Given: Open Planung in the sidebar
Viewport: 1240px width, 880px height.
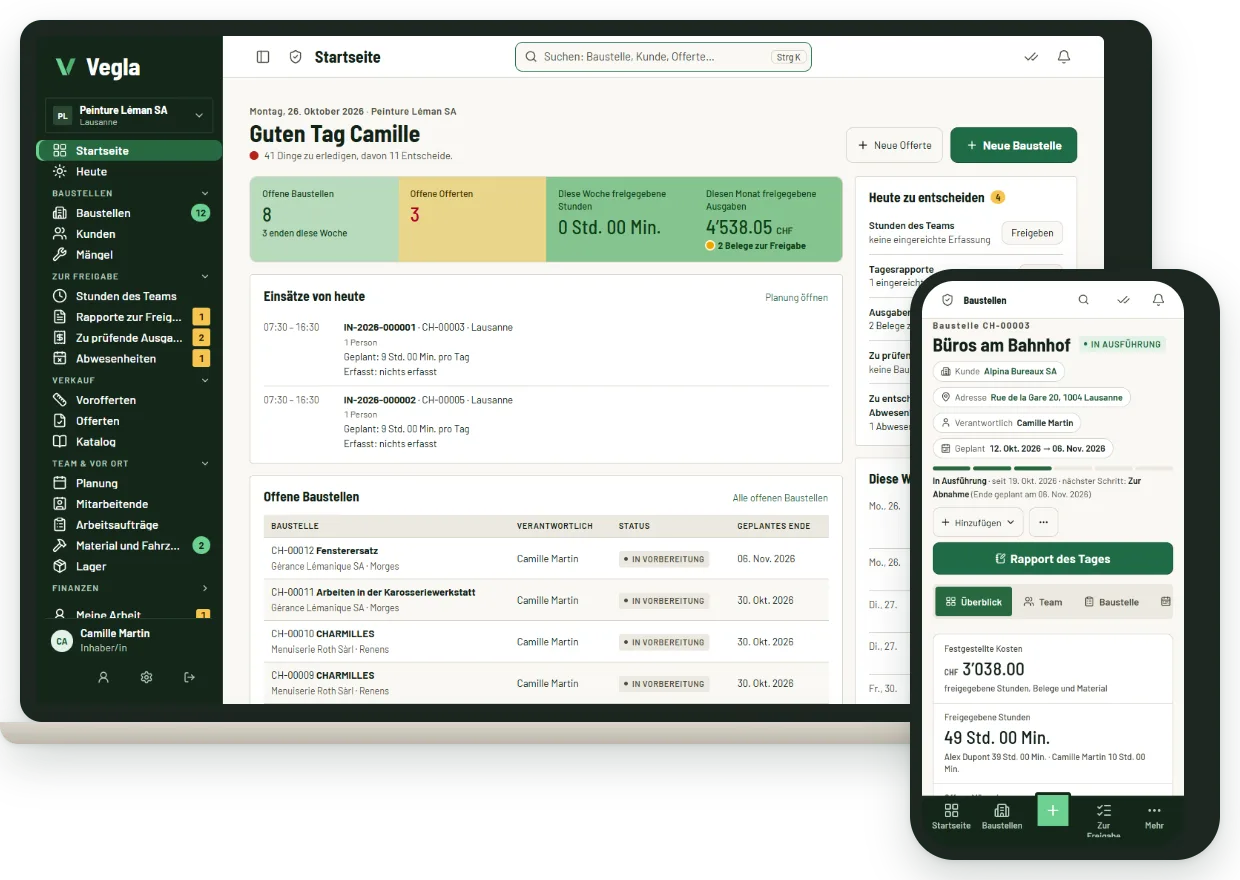Looking at the screenshot, I should [x=129, y=483].
